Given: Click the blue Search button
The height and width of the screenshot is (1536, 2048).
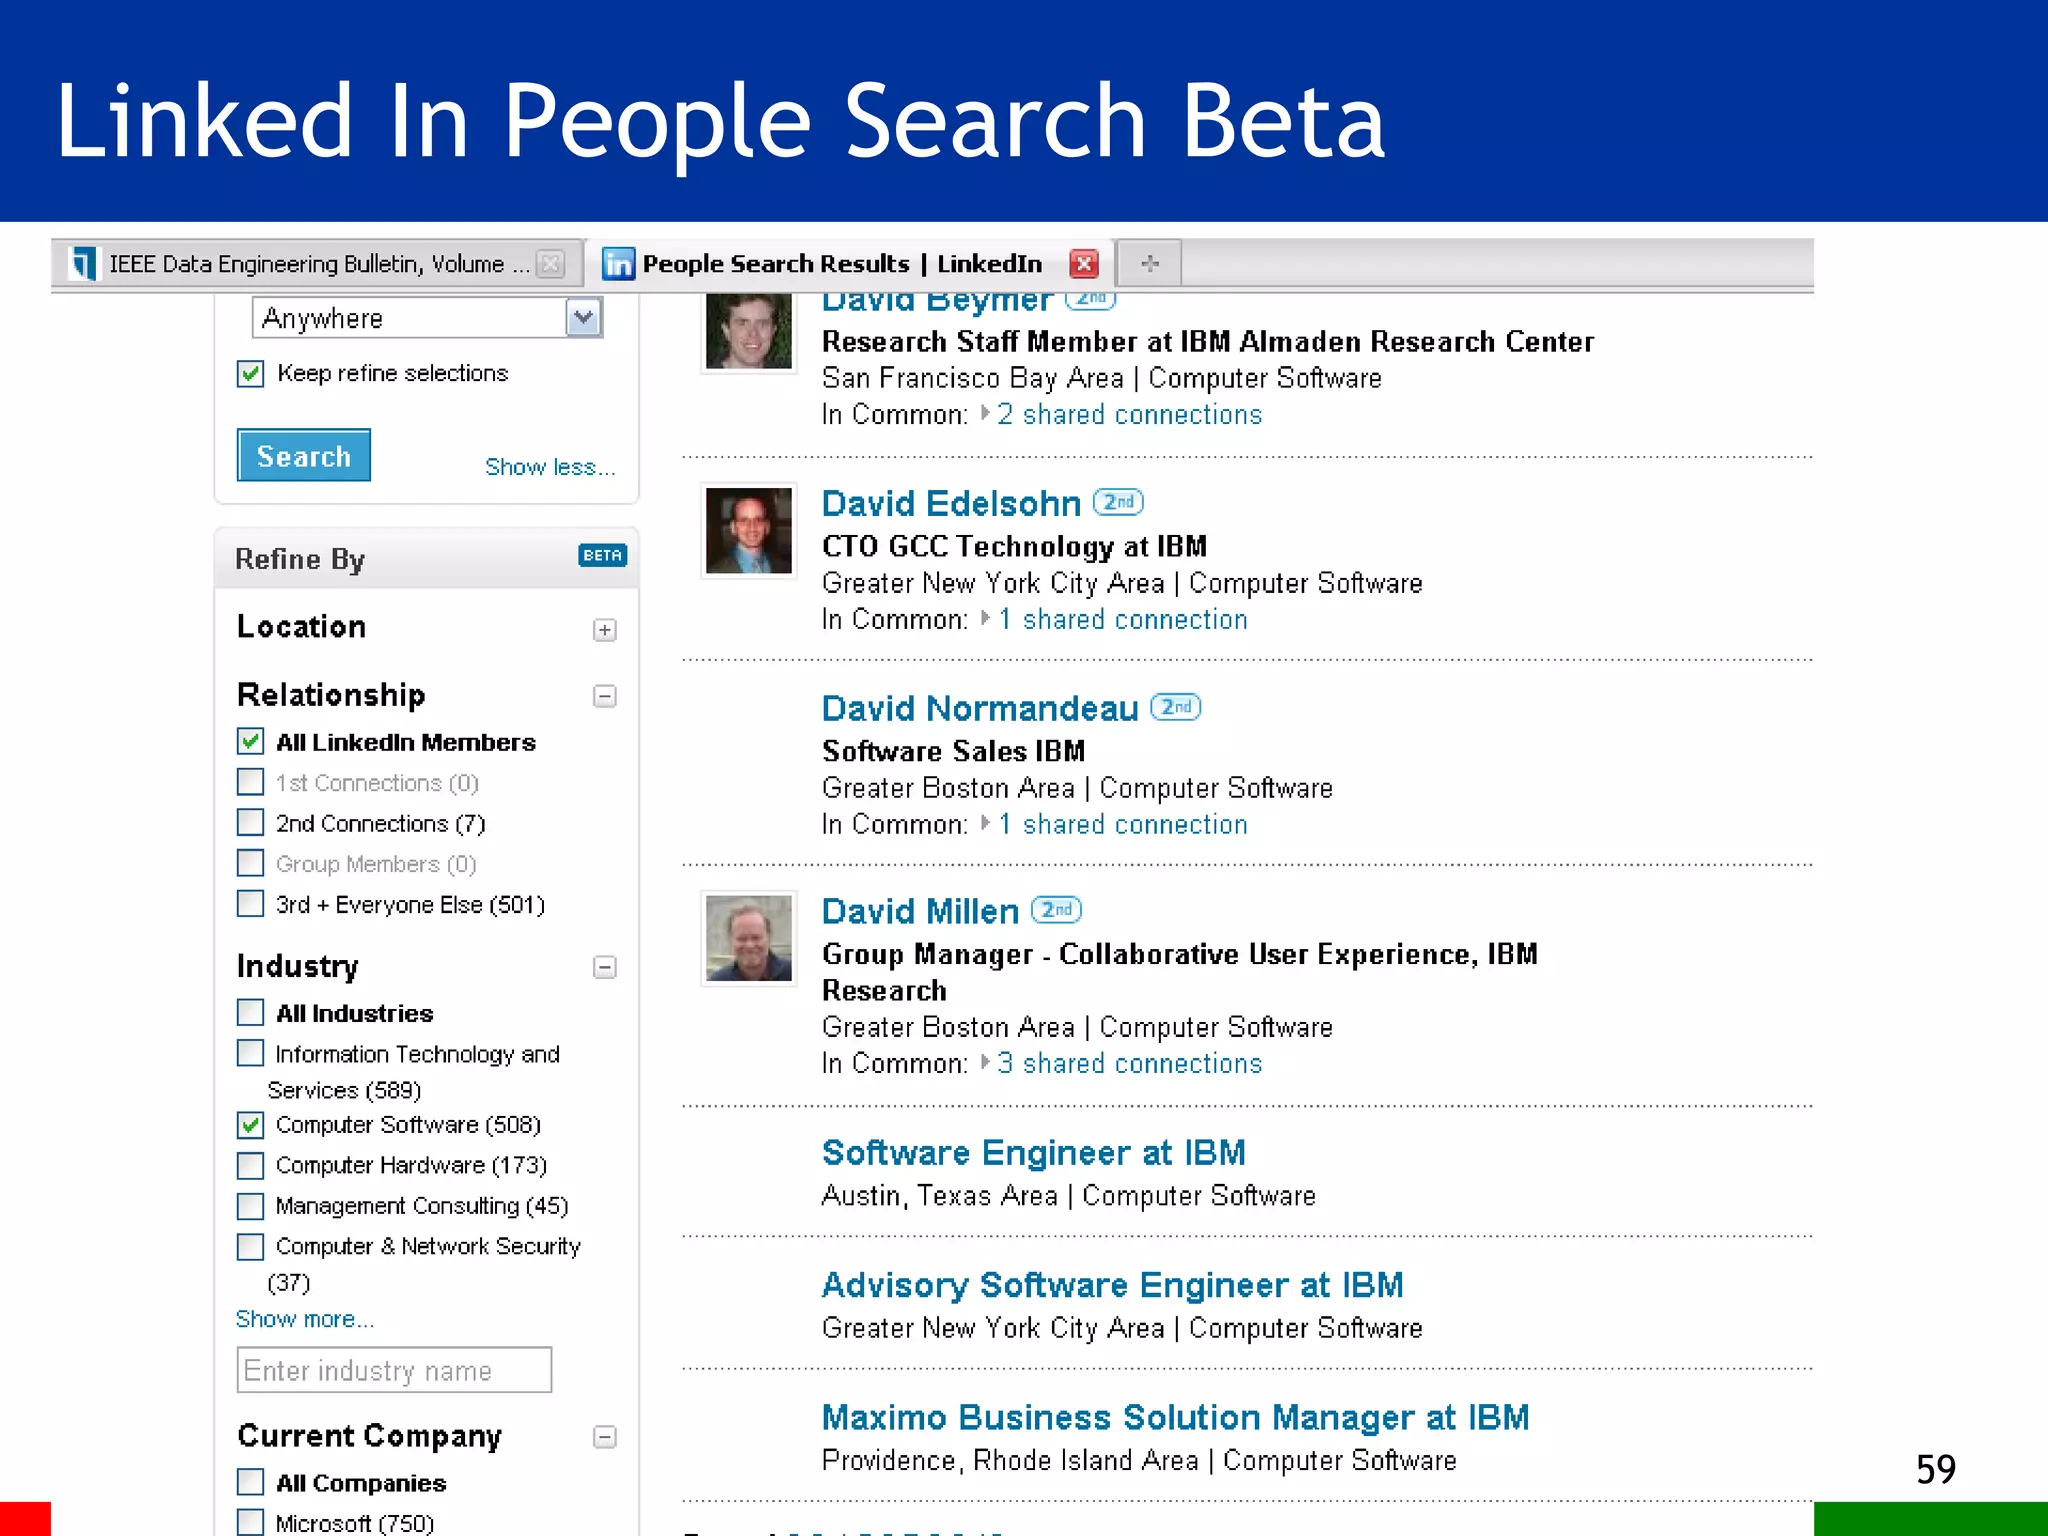Looking at the screenshot, I should 304,456.
